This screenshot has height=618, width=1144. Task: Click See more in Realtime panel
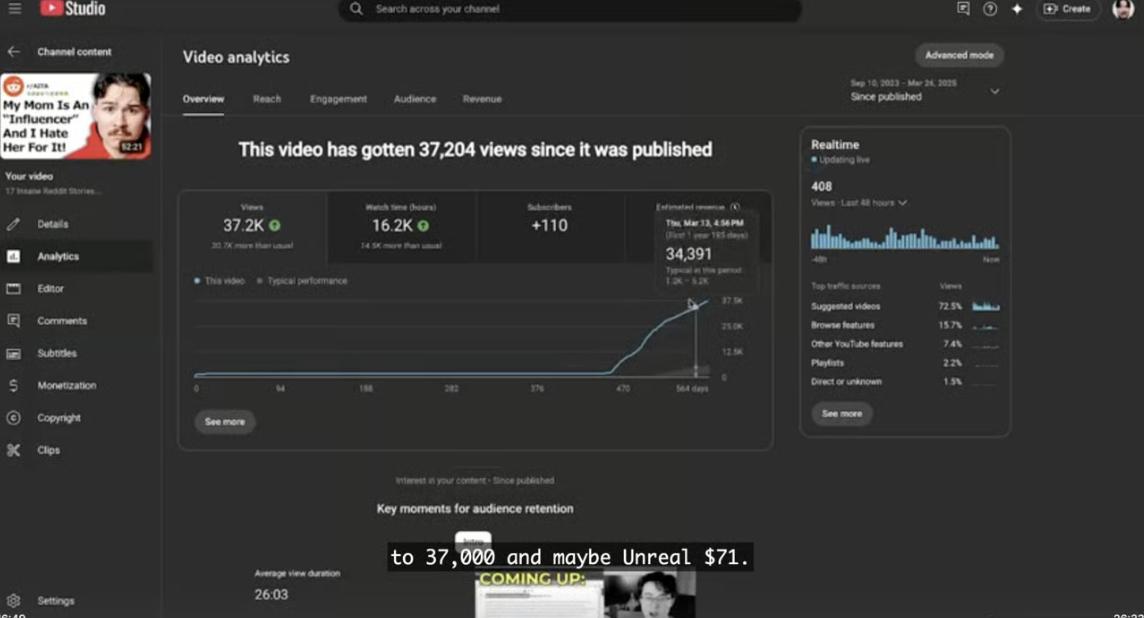[x=842, y=414]
